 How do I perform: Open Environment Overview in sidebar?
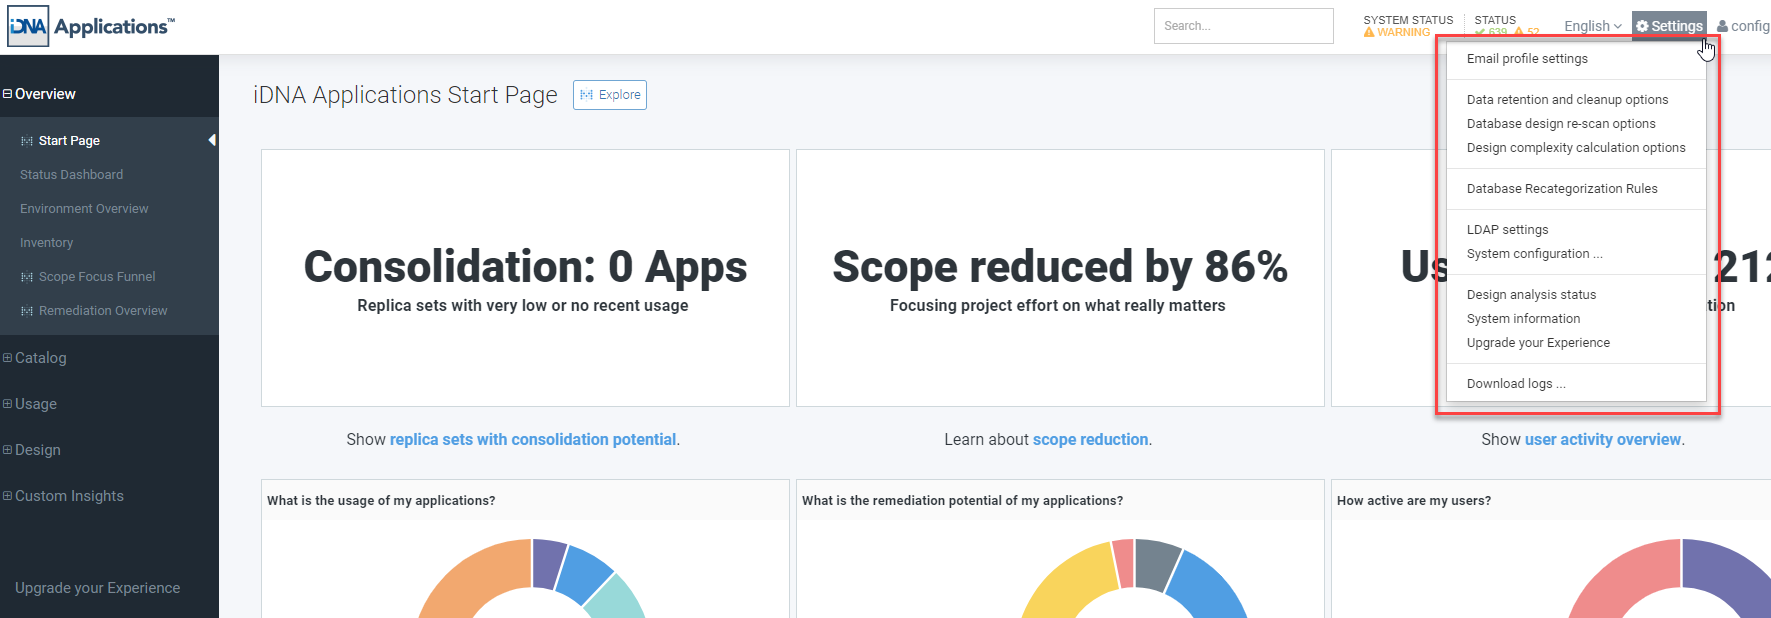(84, 209)
